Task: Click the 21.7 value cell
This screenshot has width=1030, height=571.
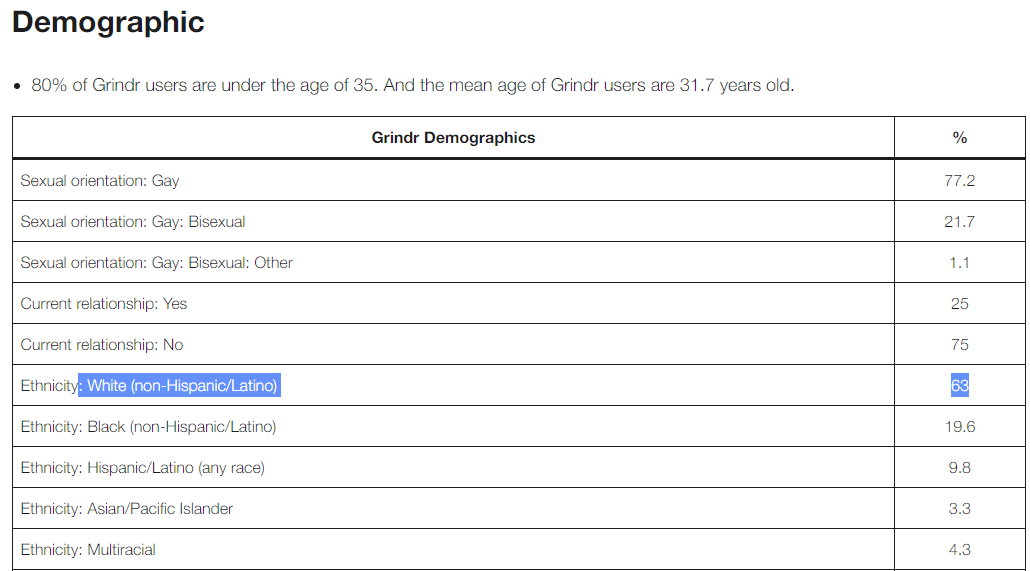Action: (959, 222)
